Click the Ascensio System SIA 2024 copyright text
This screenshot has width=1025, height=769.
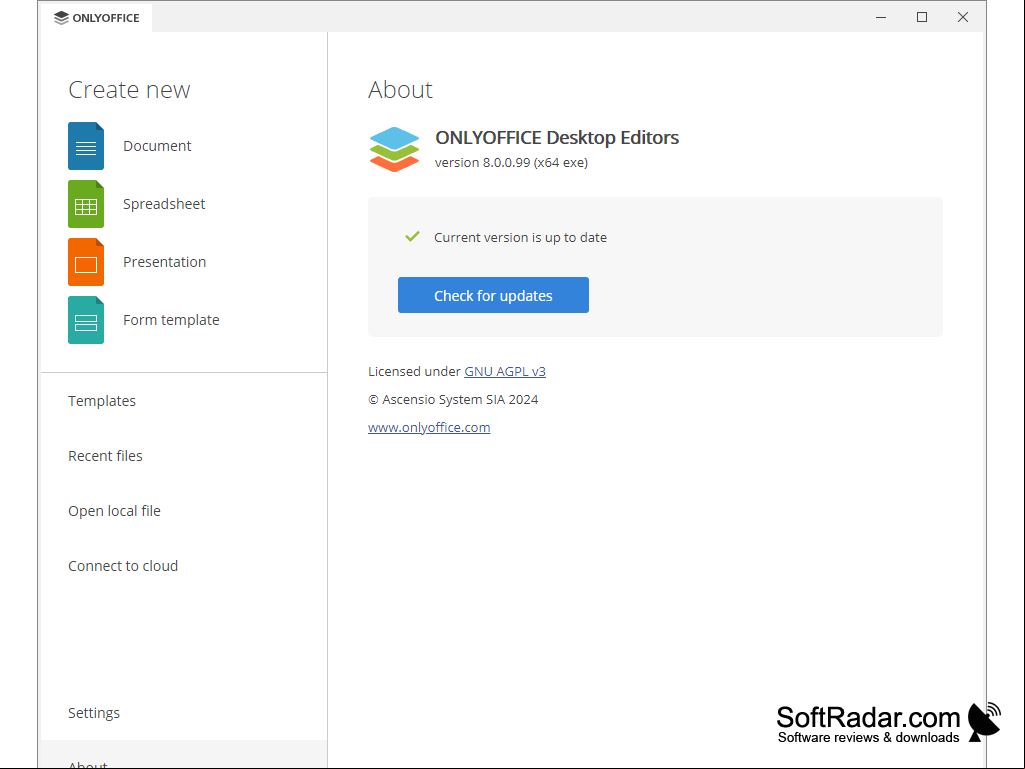click(453, 400)
